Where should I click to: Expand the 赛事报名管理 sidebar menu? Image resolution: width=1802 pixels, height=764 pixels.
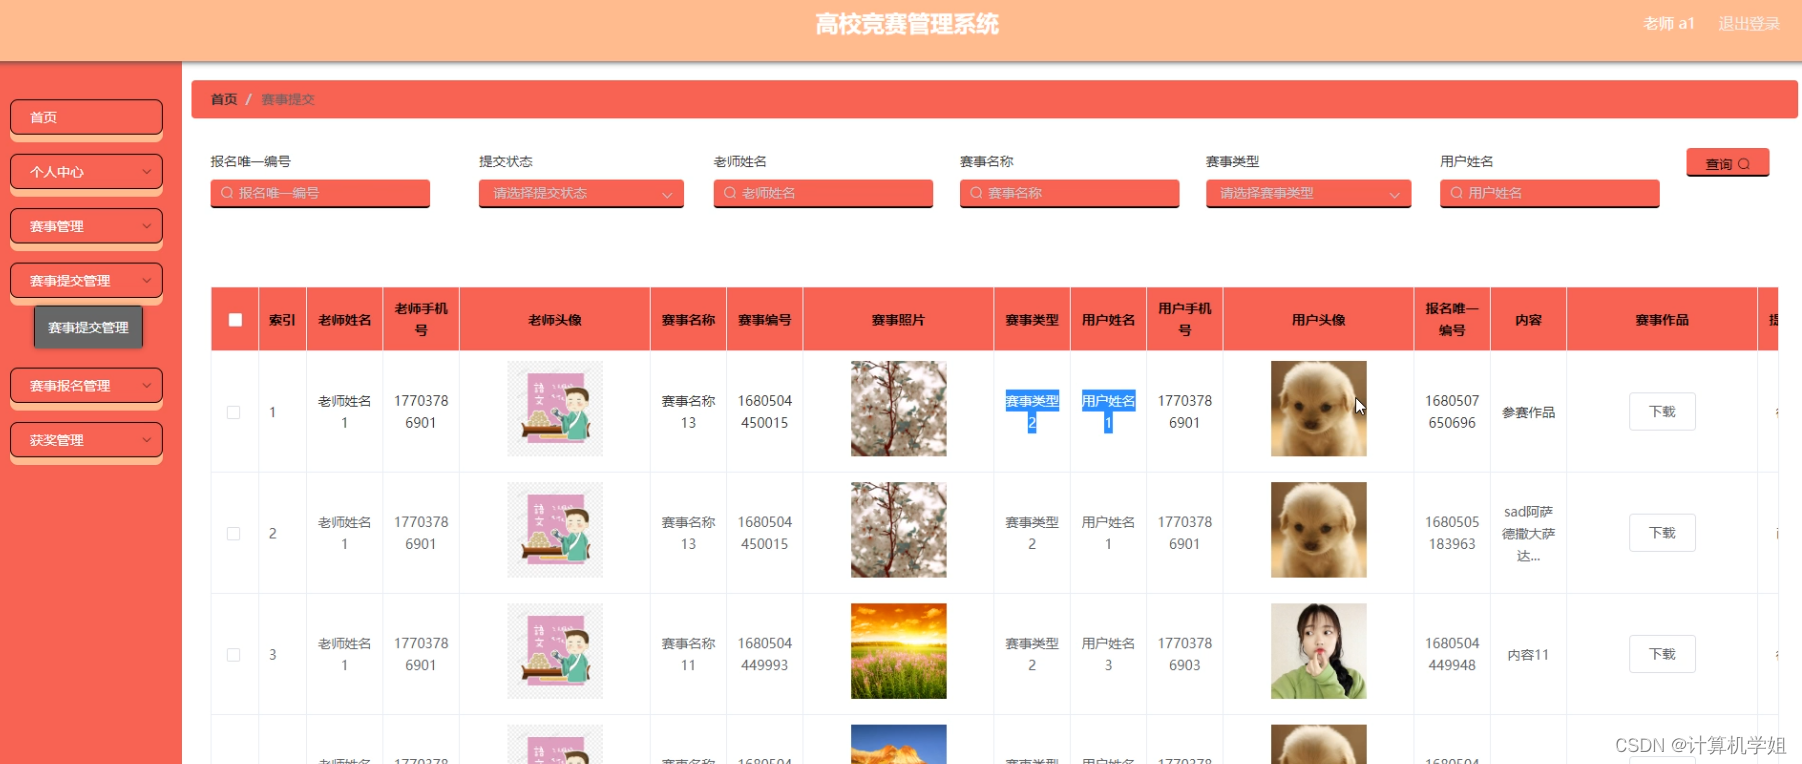(86, 385)
